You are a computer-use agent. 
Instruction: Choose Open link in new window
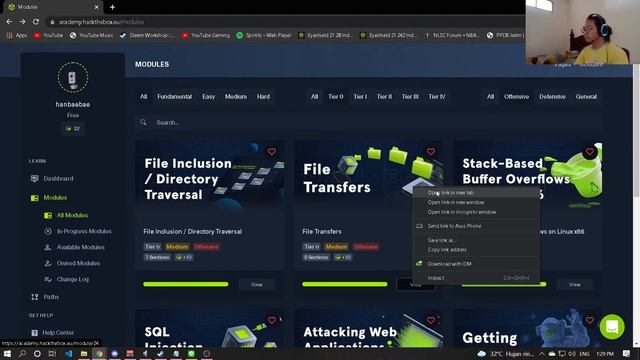[x=476, y=202]
